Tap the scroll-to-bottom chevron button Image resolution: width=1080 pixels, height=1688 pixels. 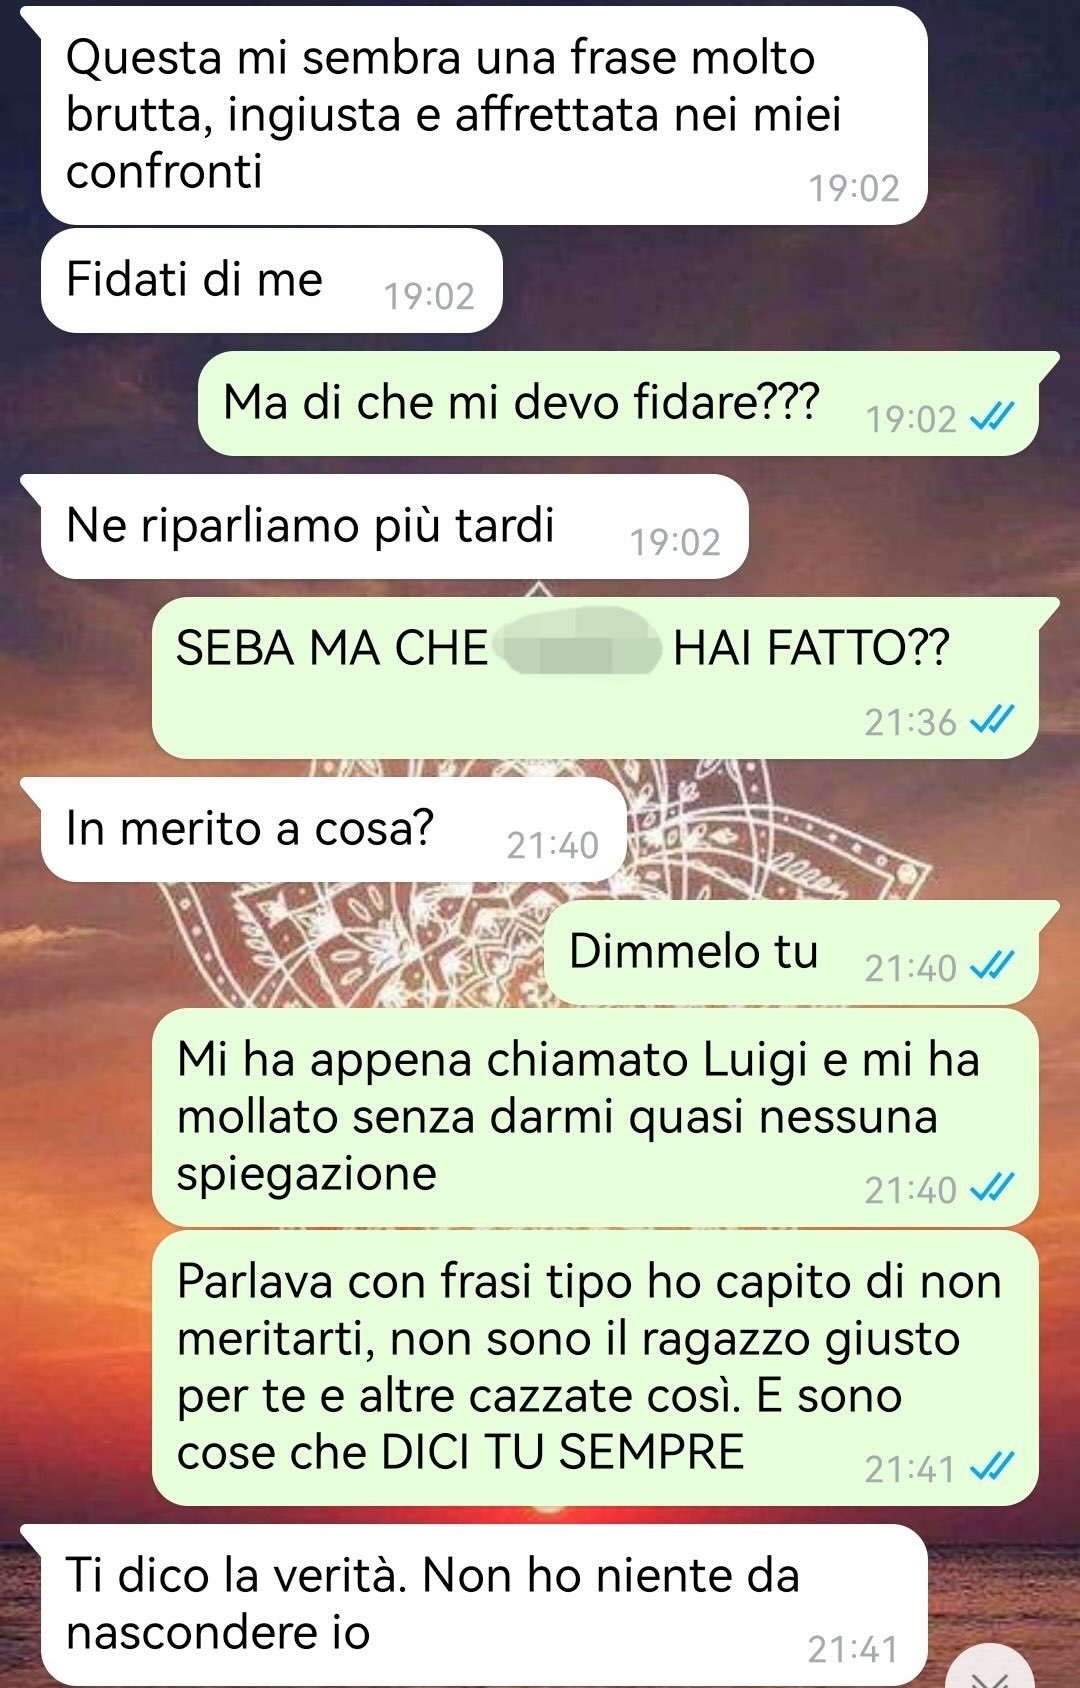(x=992, y=1672)
